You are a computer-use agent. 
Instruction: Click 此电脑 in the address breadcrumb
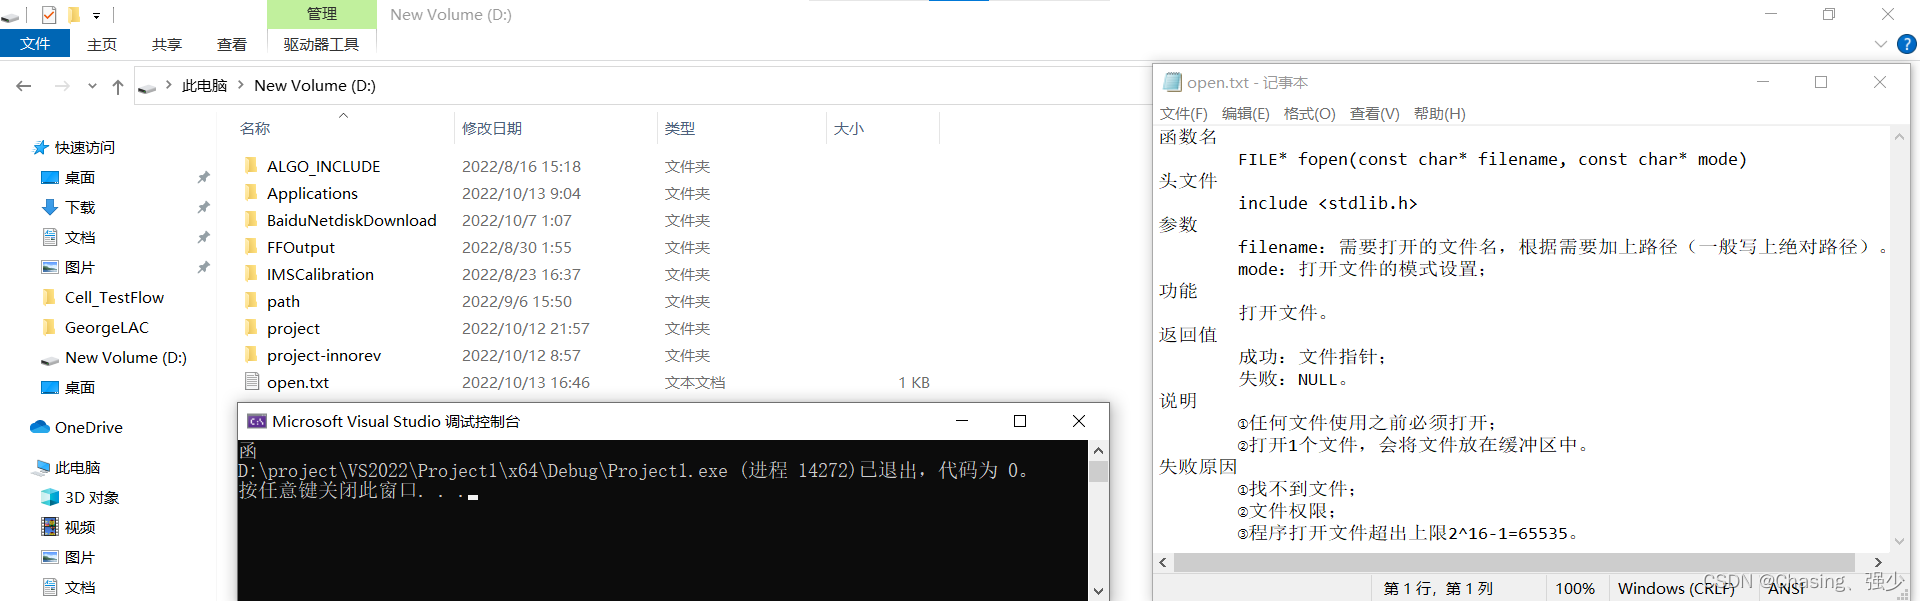[205, 86]
